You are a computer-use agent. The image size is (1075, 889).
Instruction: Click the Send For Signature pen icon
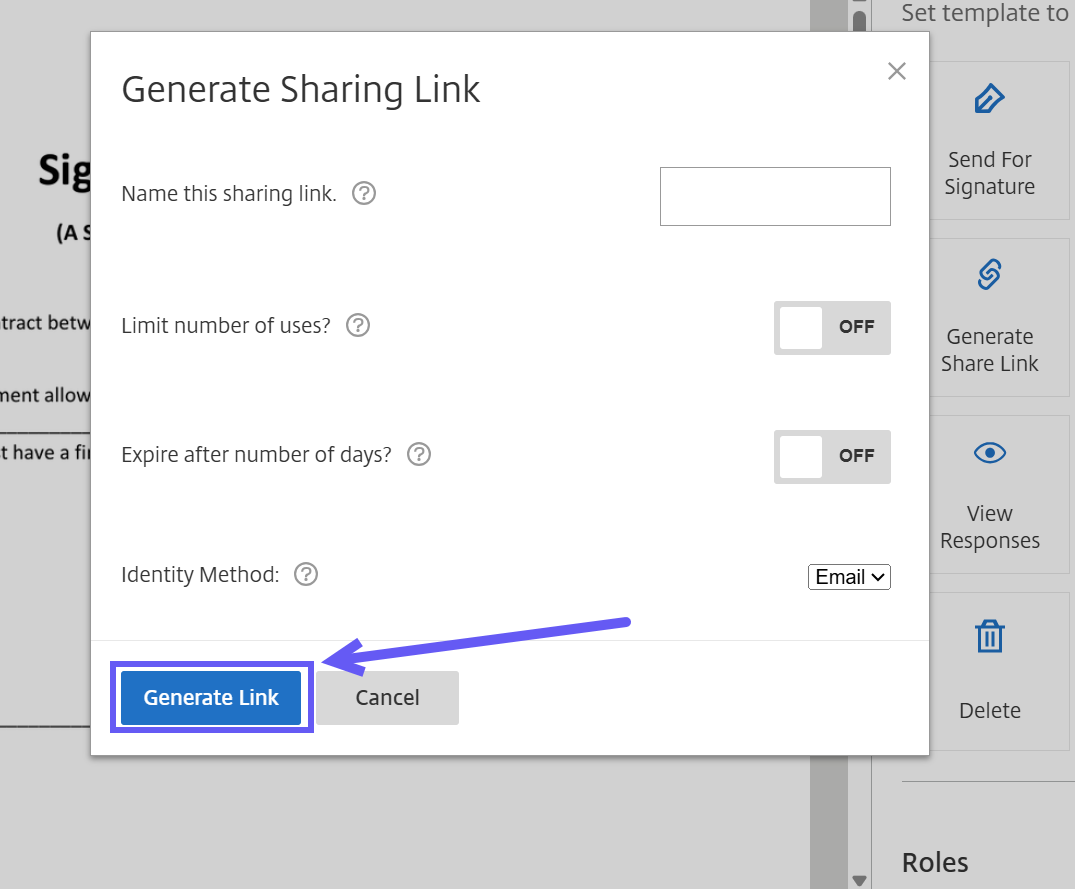pos(989,100)
